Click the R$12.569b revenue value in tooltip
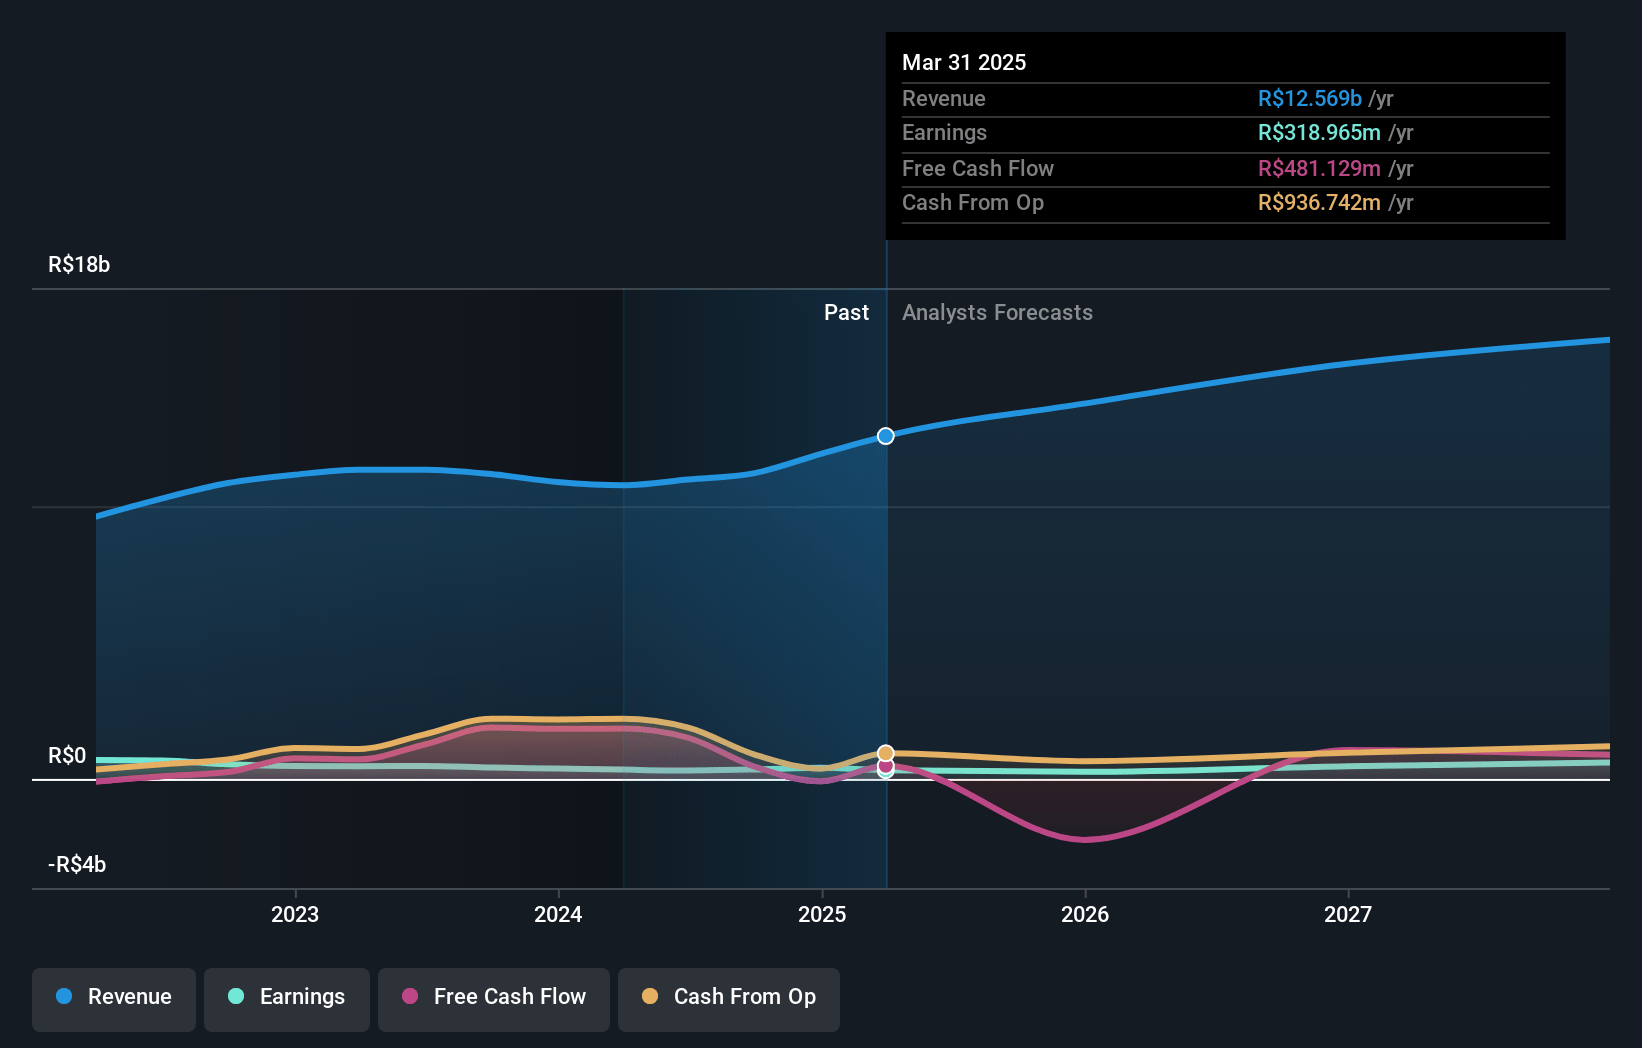The width and height of the screenshot is (1642, 1048). (x=1310, y=99)
